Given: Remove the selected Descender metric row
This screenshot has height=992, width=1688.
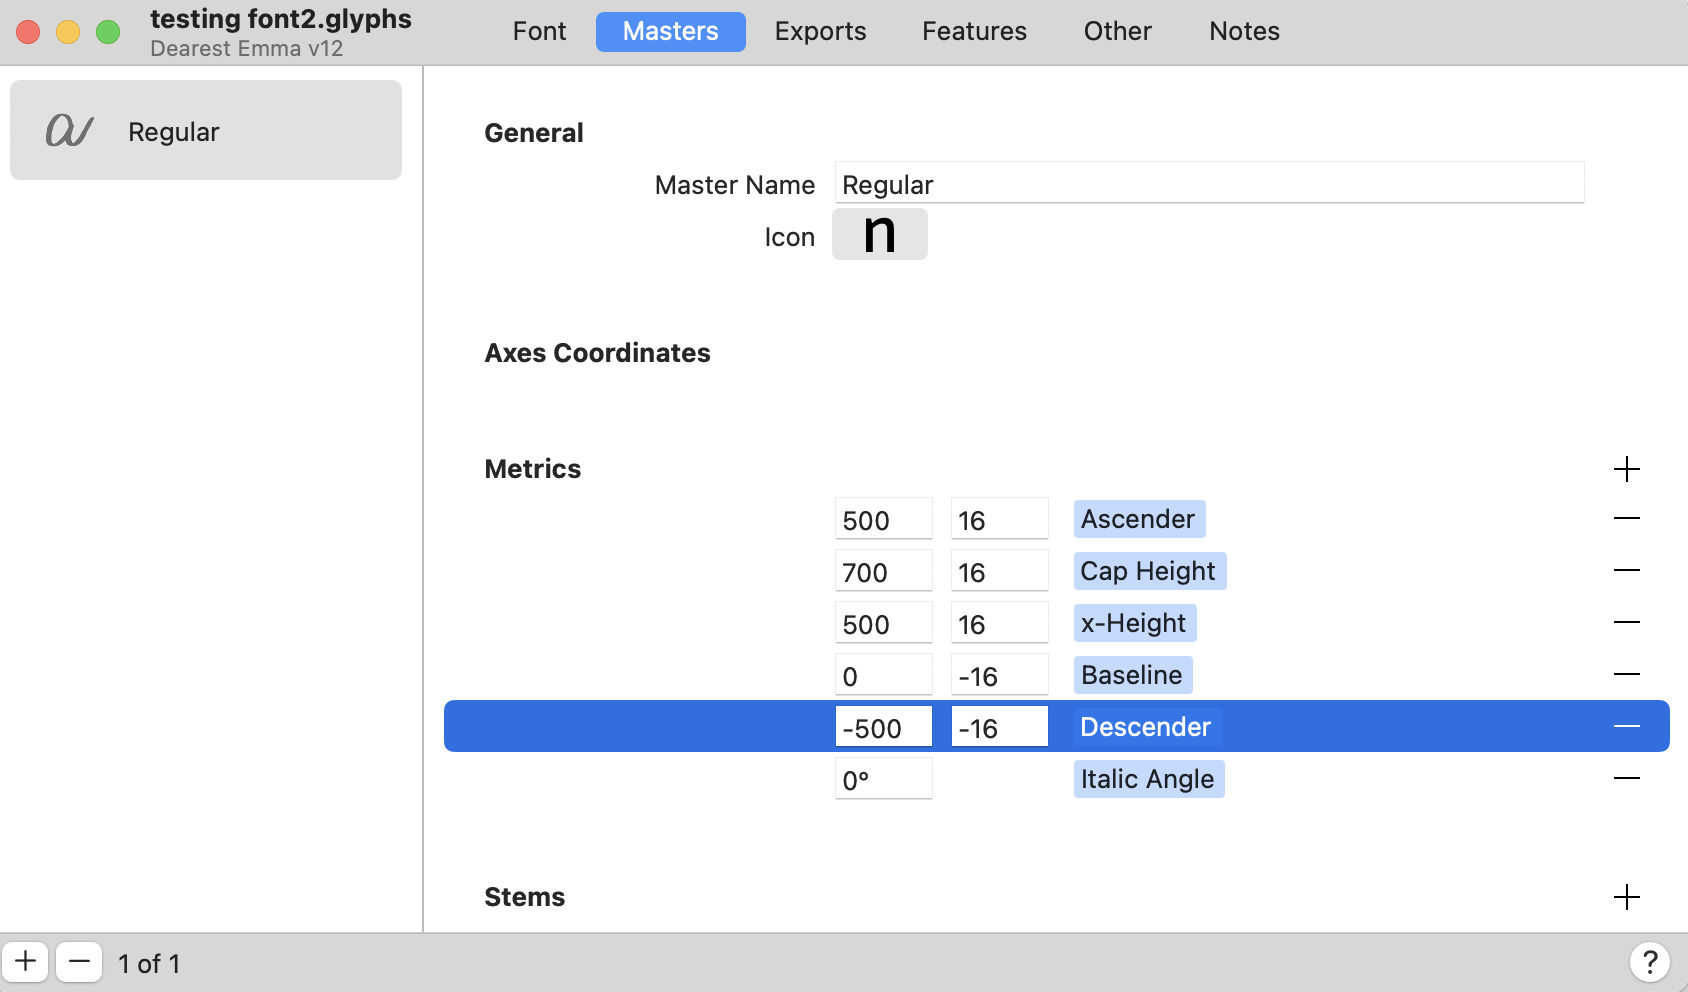Looking at the screenshot, I should (1627, 726).
